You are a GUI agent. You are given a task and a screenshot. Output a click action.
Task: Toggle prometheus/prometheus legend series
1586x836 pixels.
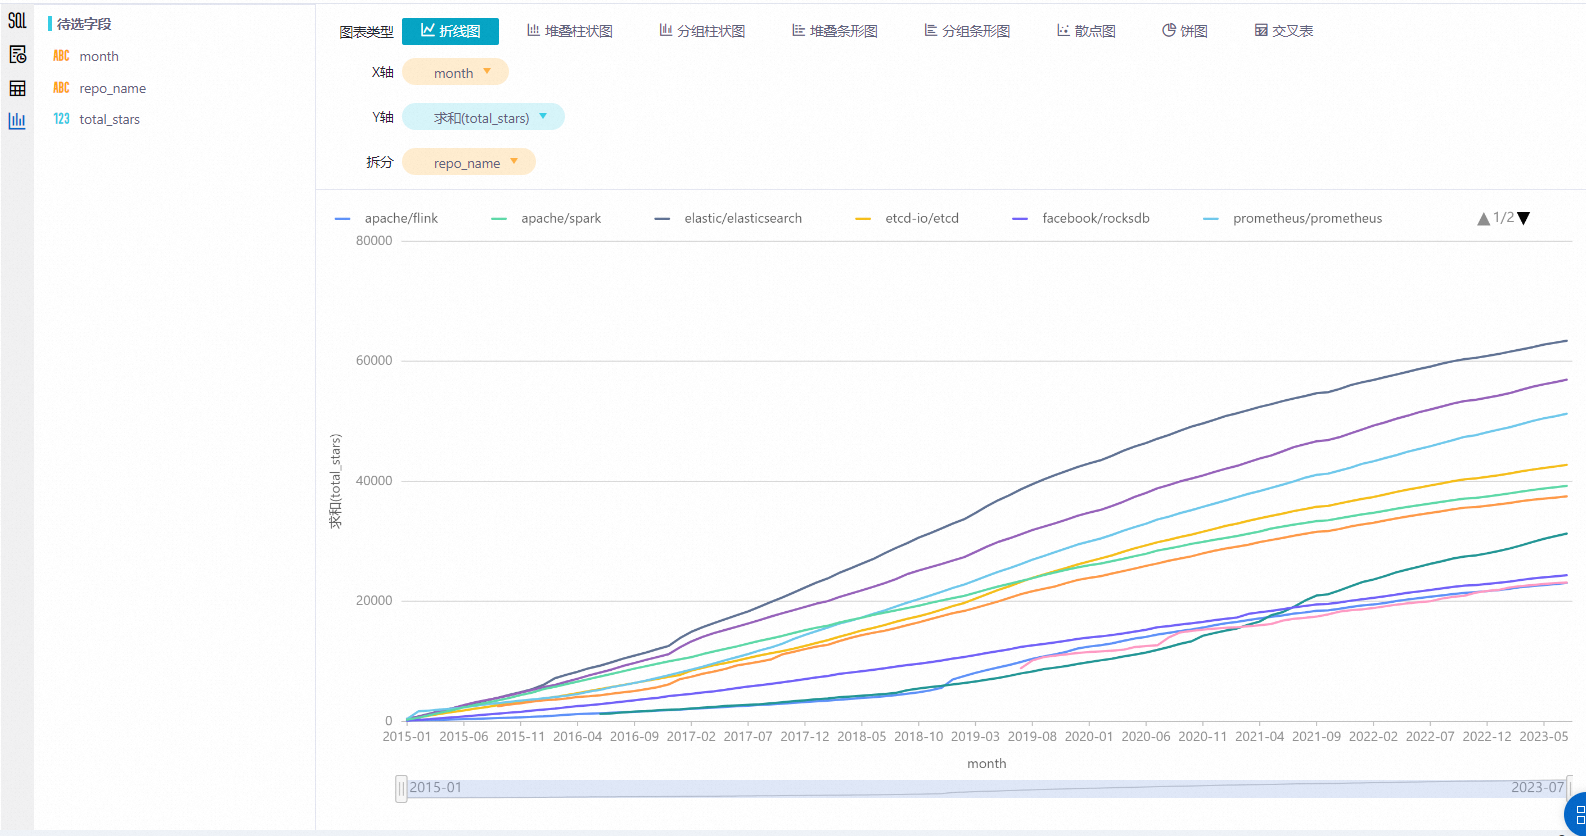(1294, 218)
